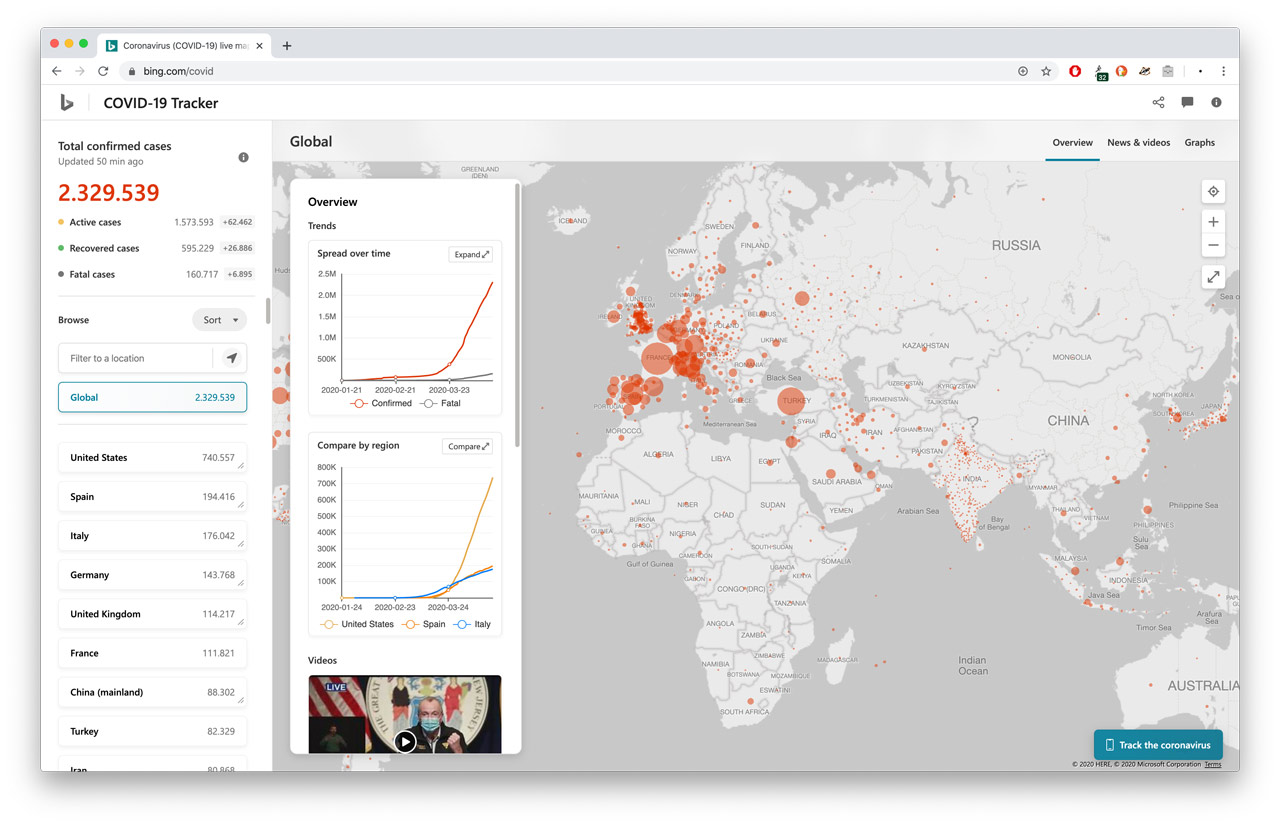Bookmark this page with star icon
Viewport: 1280px width, 825px height.
point(1046,71)
